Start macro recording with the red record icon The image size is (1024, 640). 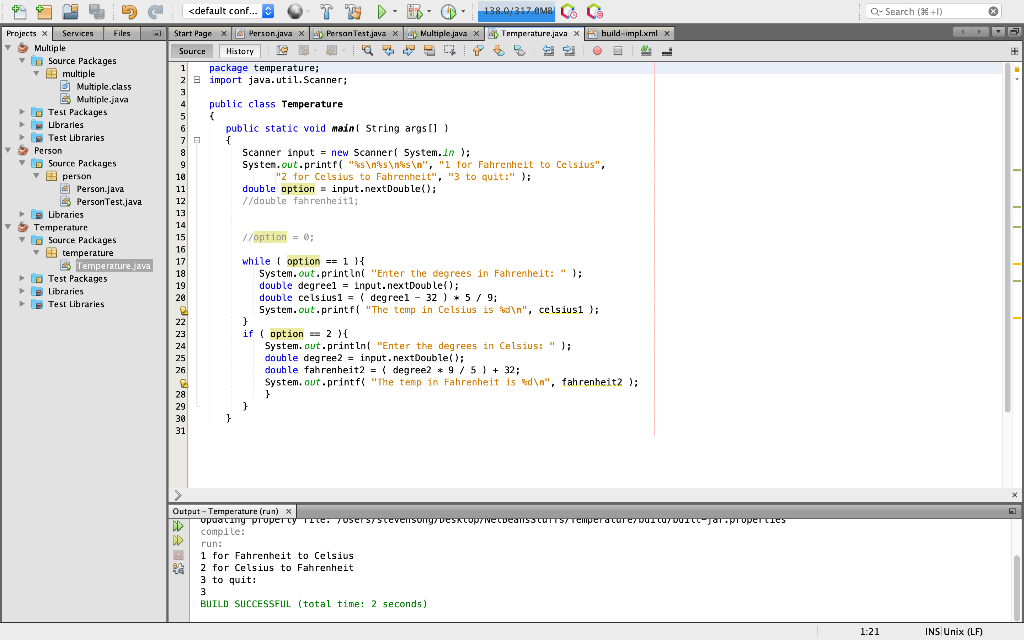598,51
